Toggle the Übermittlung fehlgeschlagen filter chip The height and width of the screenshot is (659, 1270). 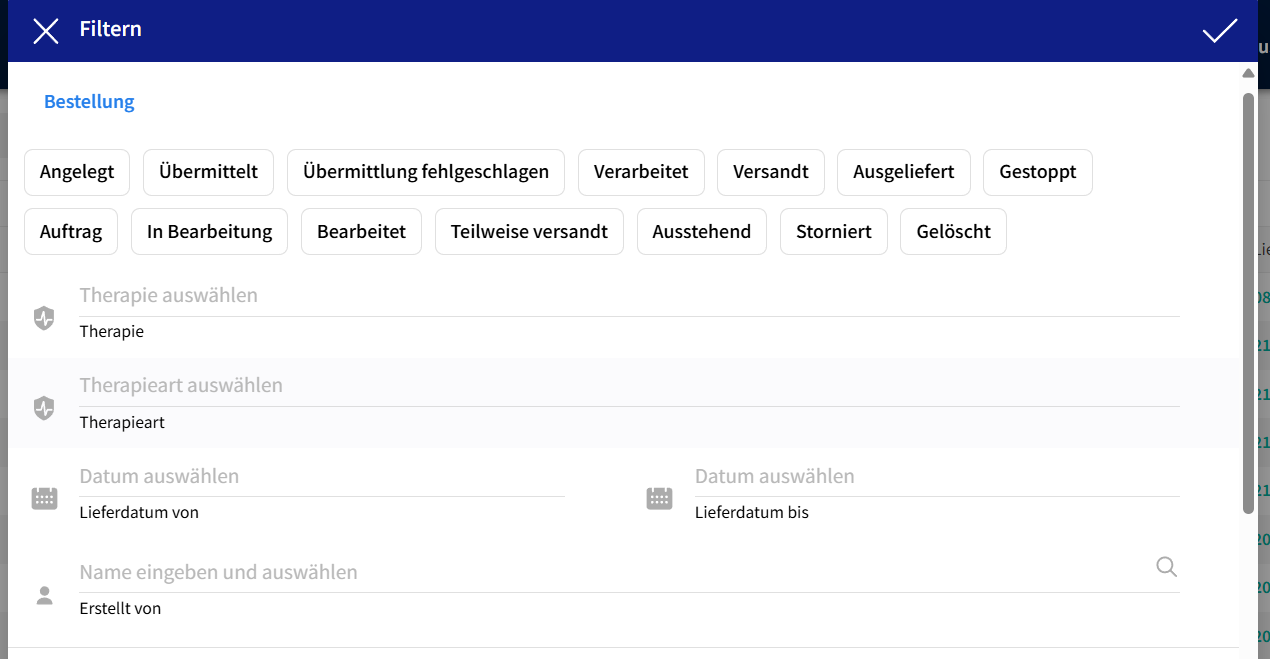pyautogui.click(x=426, y=172)
